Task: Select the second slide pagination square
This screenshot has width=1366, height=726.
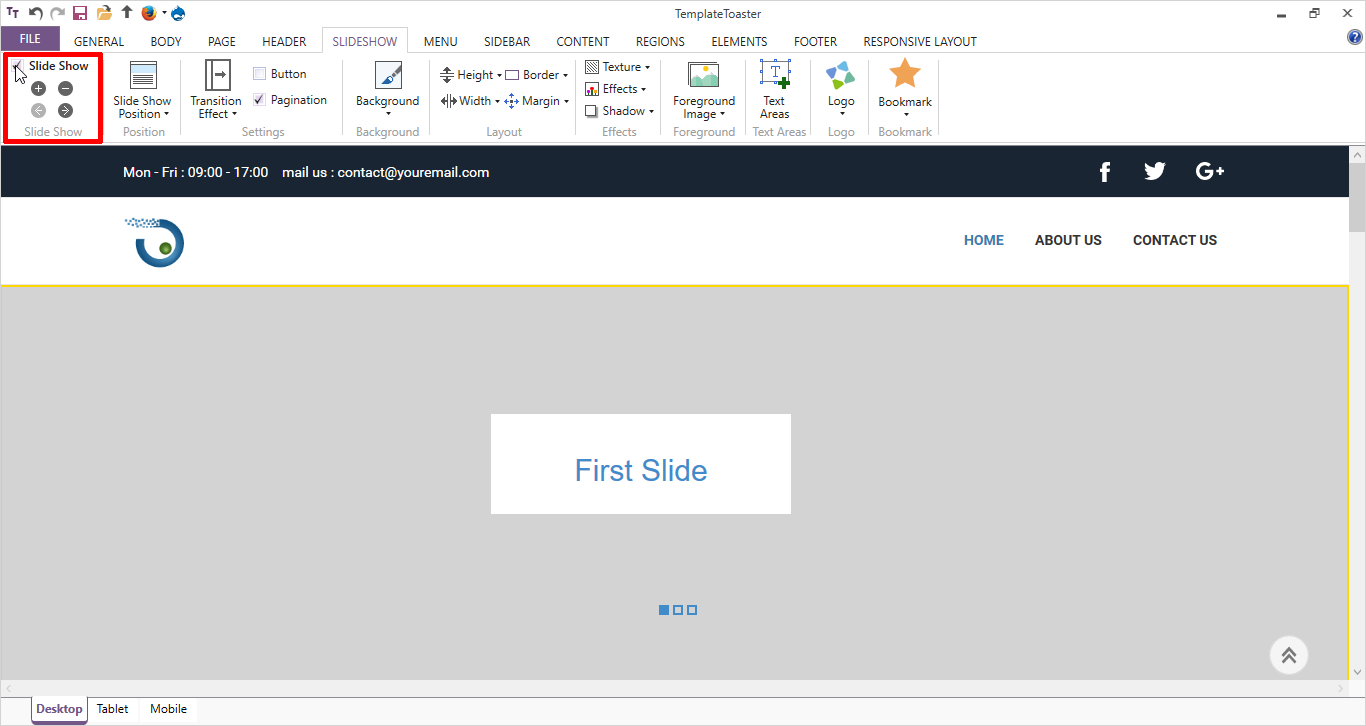Action: 678,610
